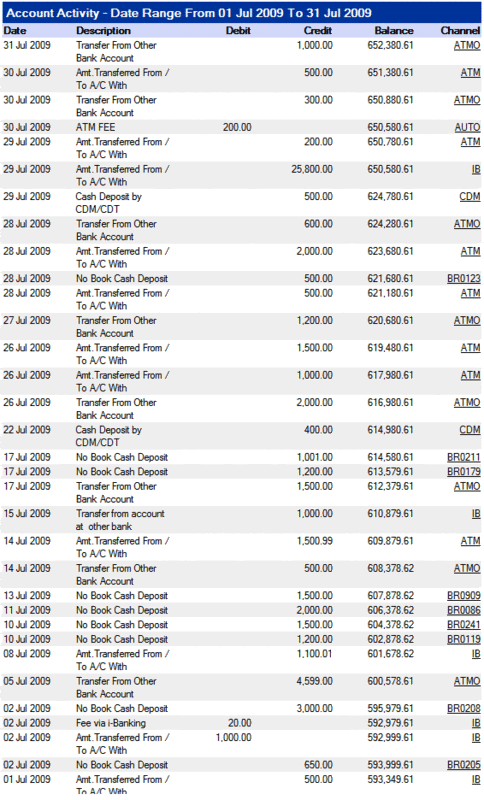
Task: Open the BR0909 channel link
Action: (x=464, y=596)
